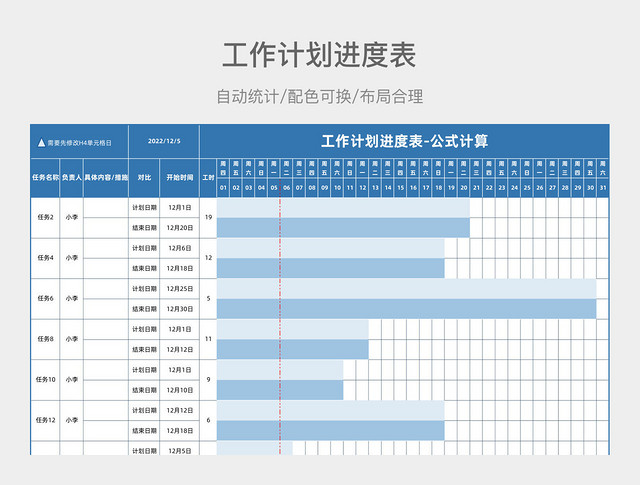The image size is (640, 485).
Task: Click the 任务6 task name cell
Action: (x=45, y=298)
